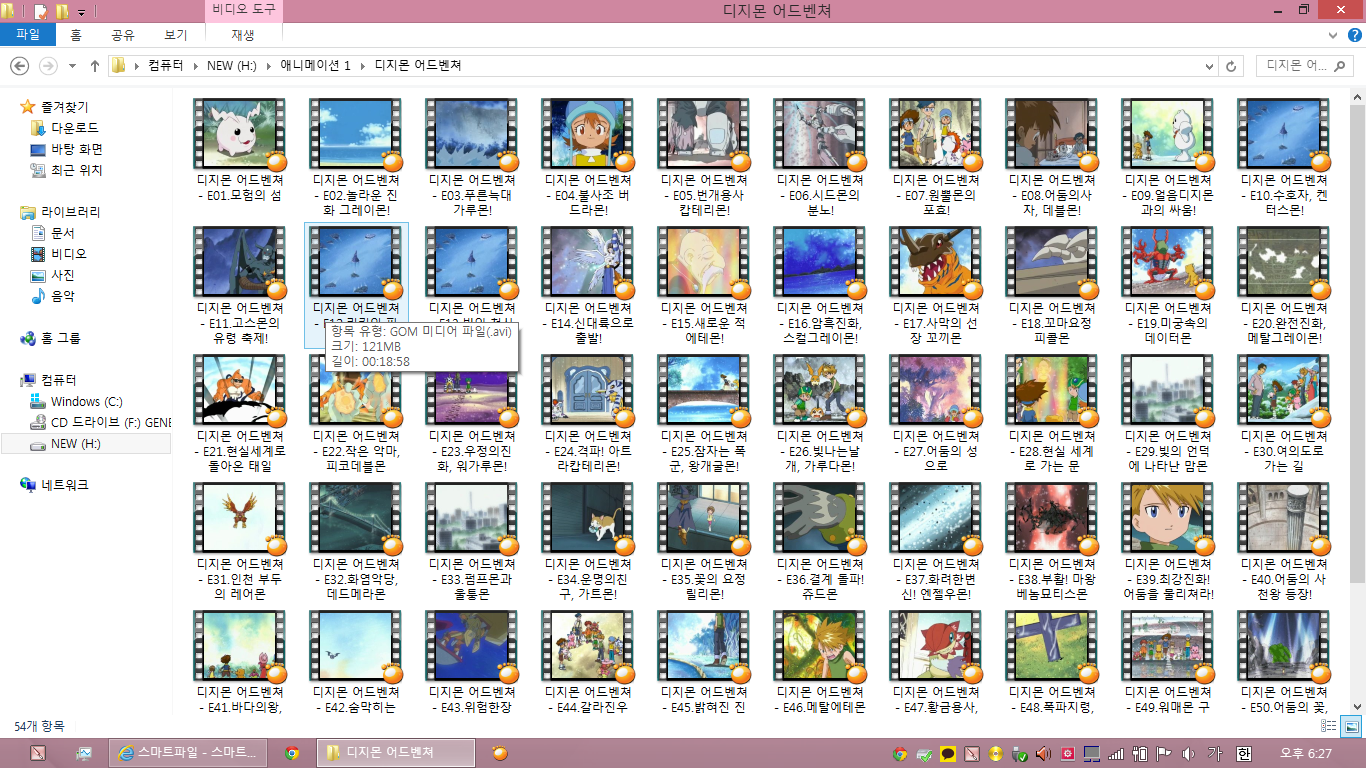Open the quick access toolbar customize dropdown
This screenshot has width=1366, height=768.
[x=81, y=12]
